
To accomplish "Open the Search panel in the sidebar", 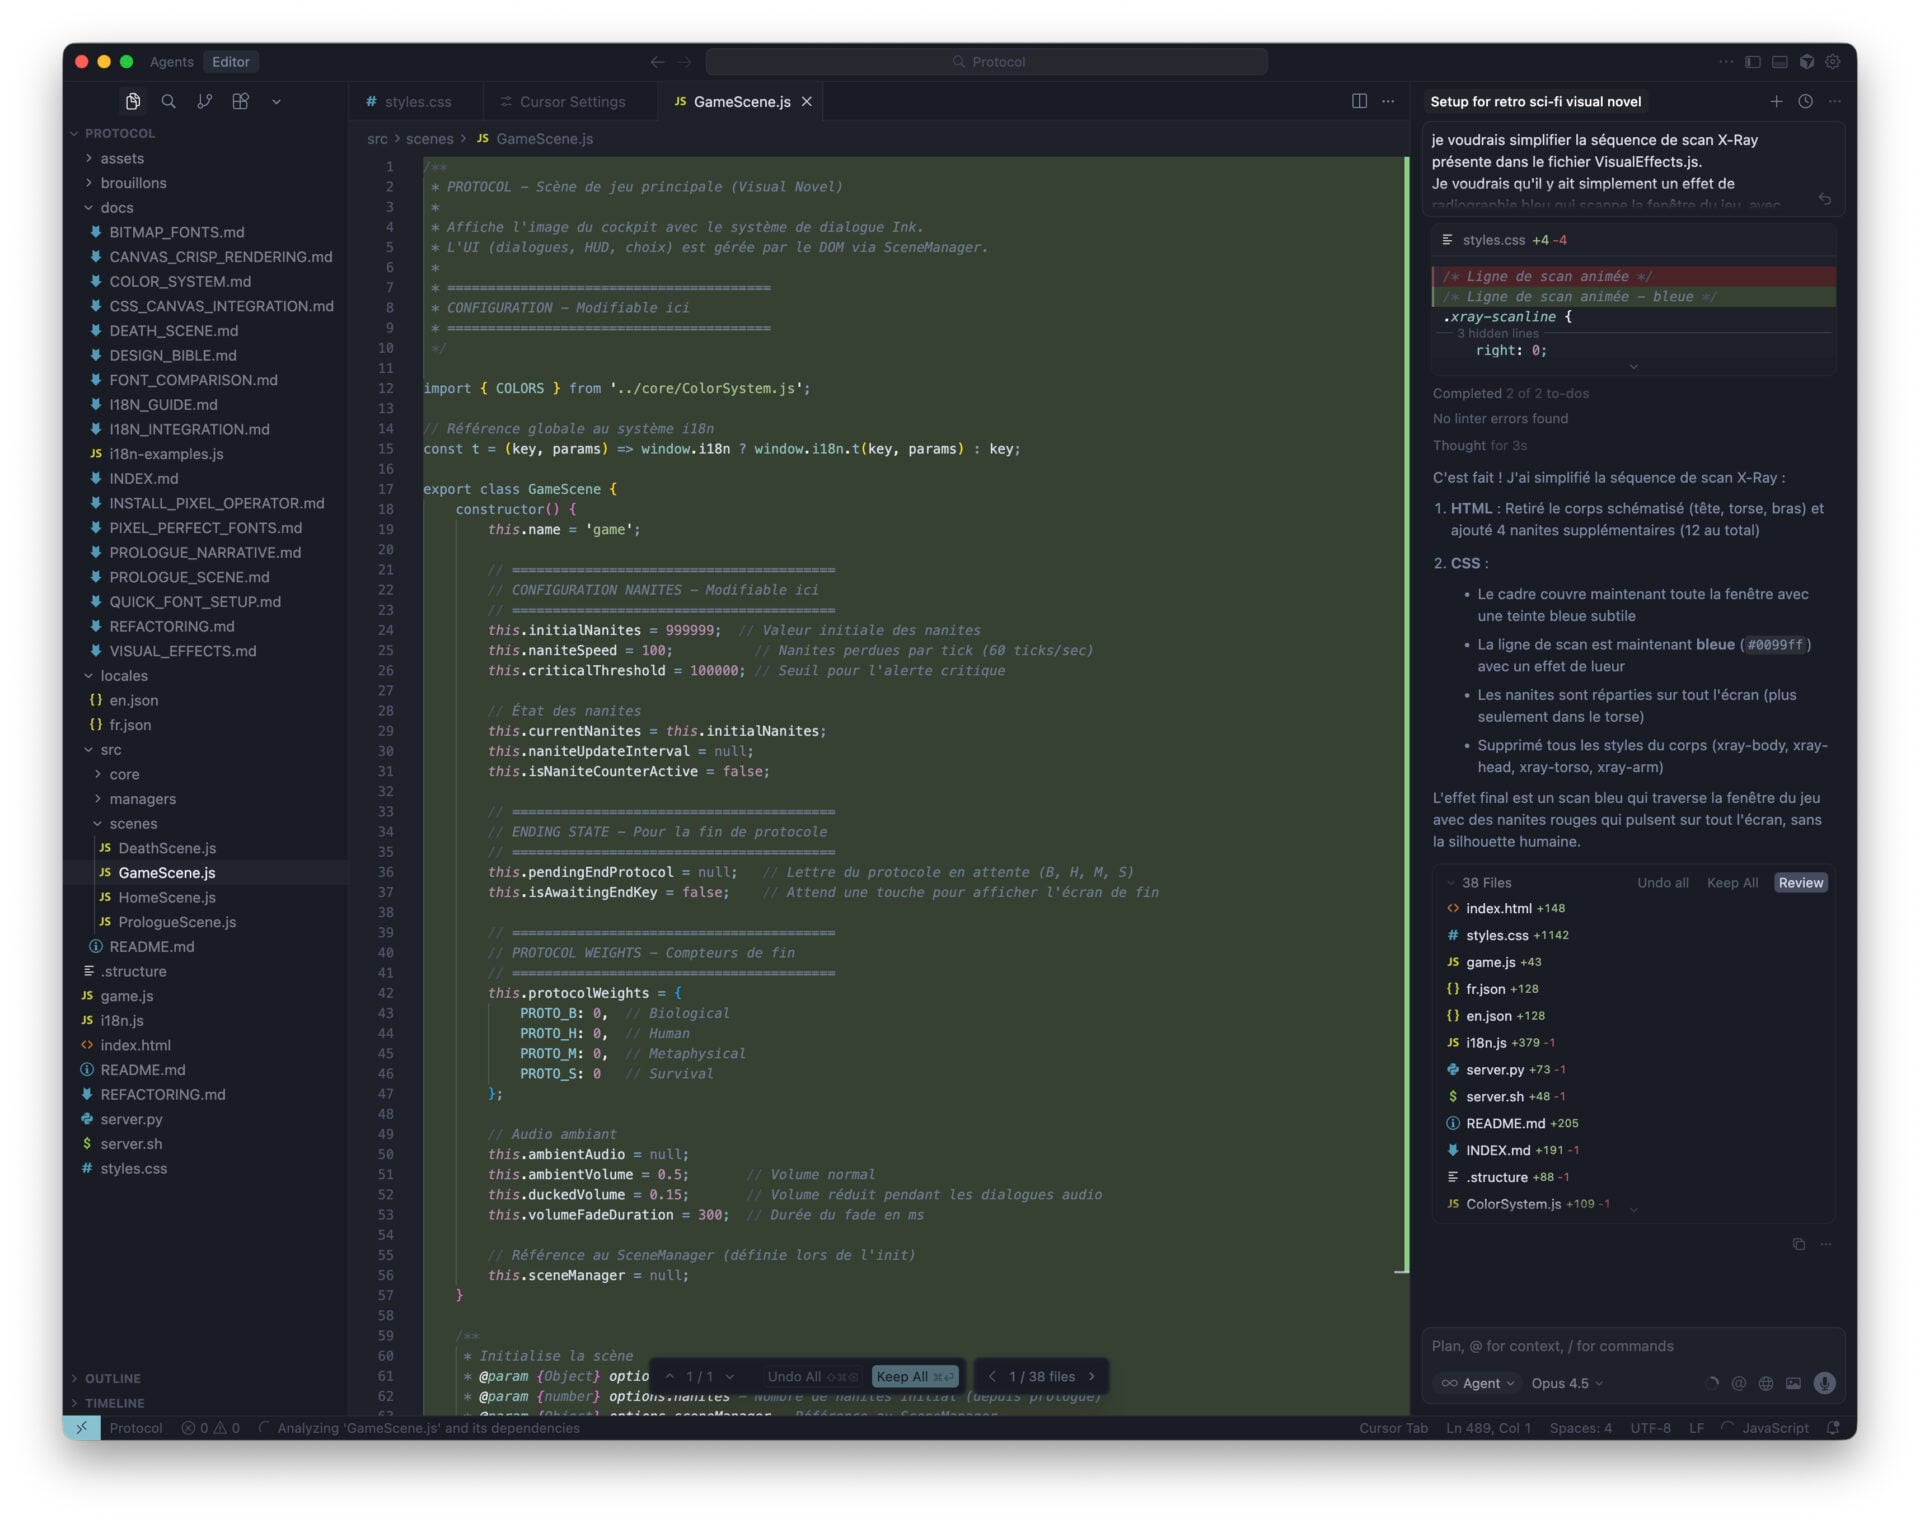I will [x=168, y=101].
